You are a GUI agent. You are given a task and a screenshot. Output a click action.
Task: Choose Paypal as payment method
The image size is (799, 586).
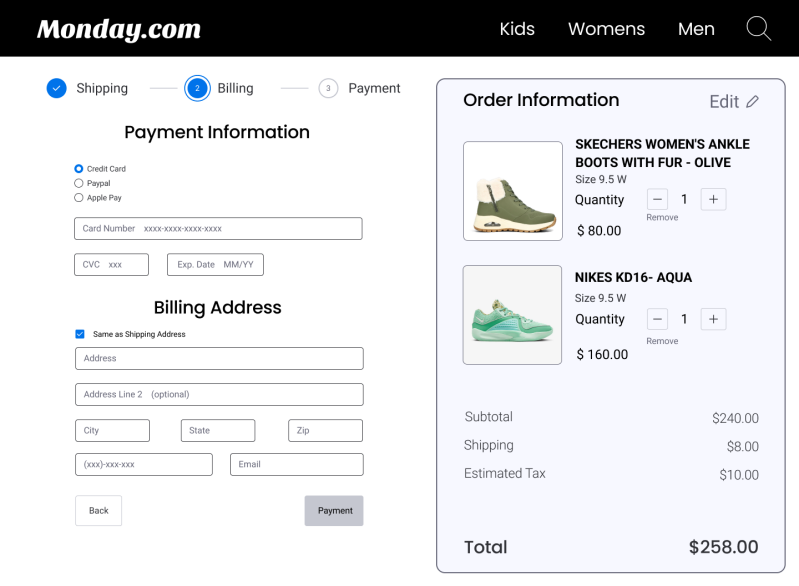[x=79, y=183]
